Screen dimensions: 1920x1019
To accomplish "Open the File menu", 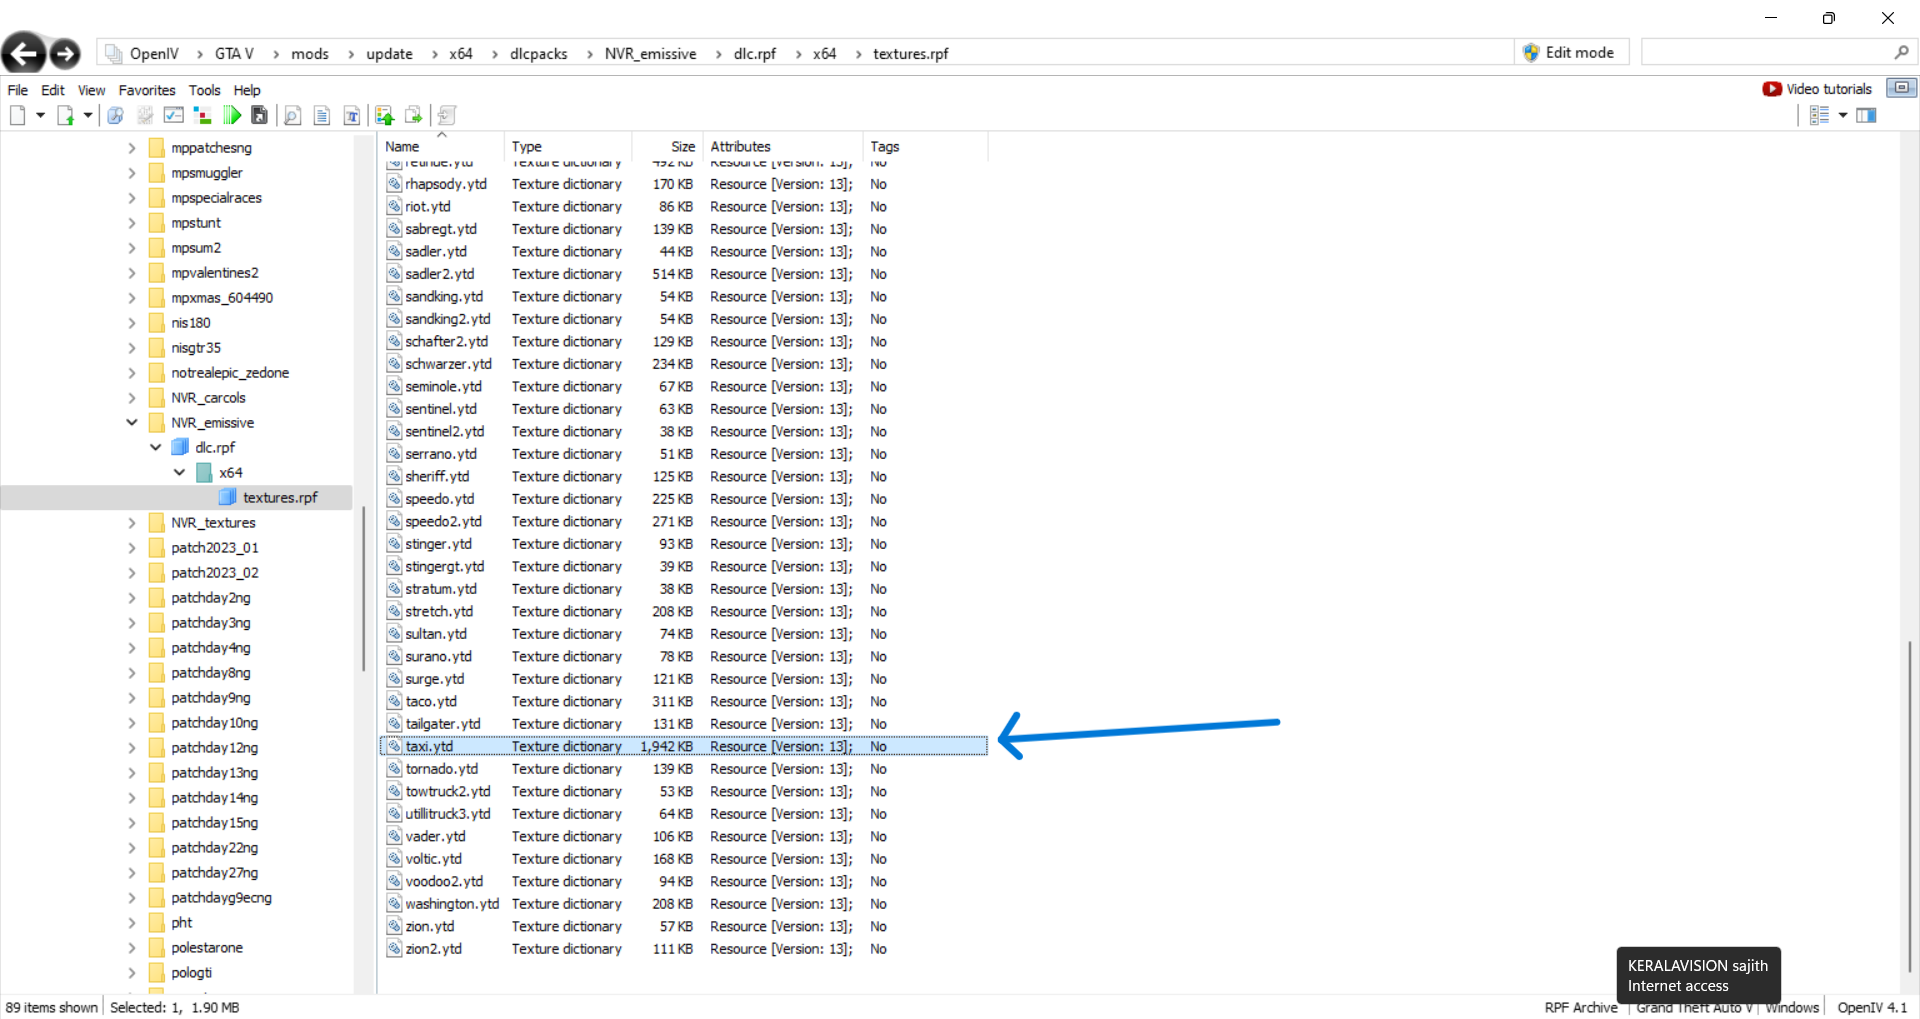I will point(18,90).
